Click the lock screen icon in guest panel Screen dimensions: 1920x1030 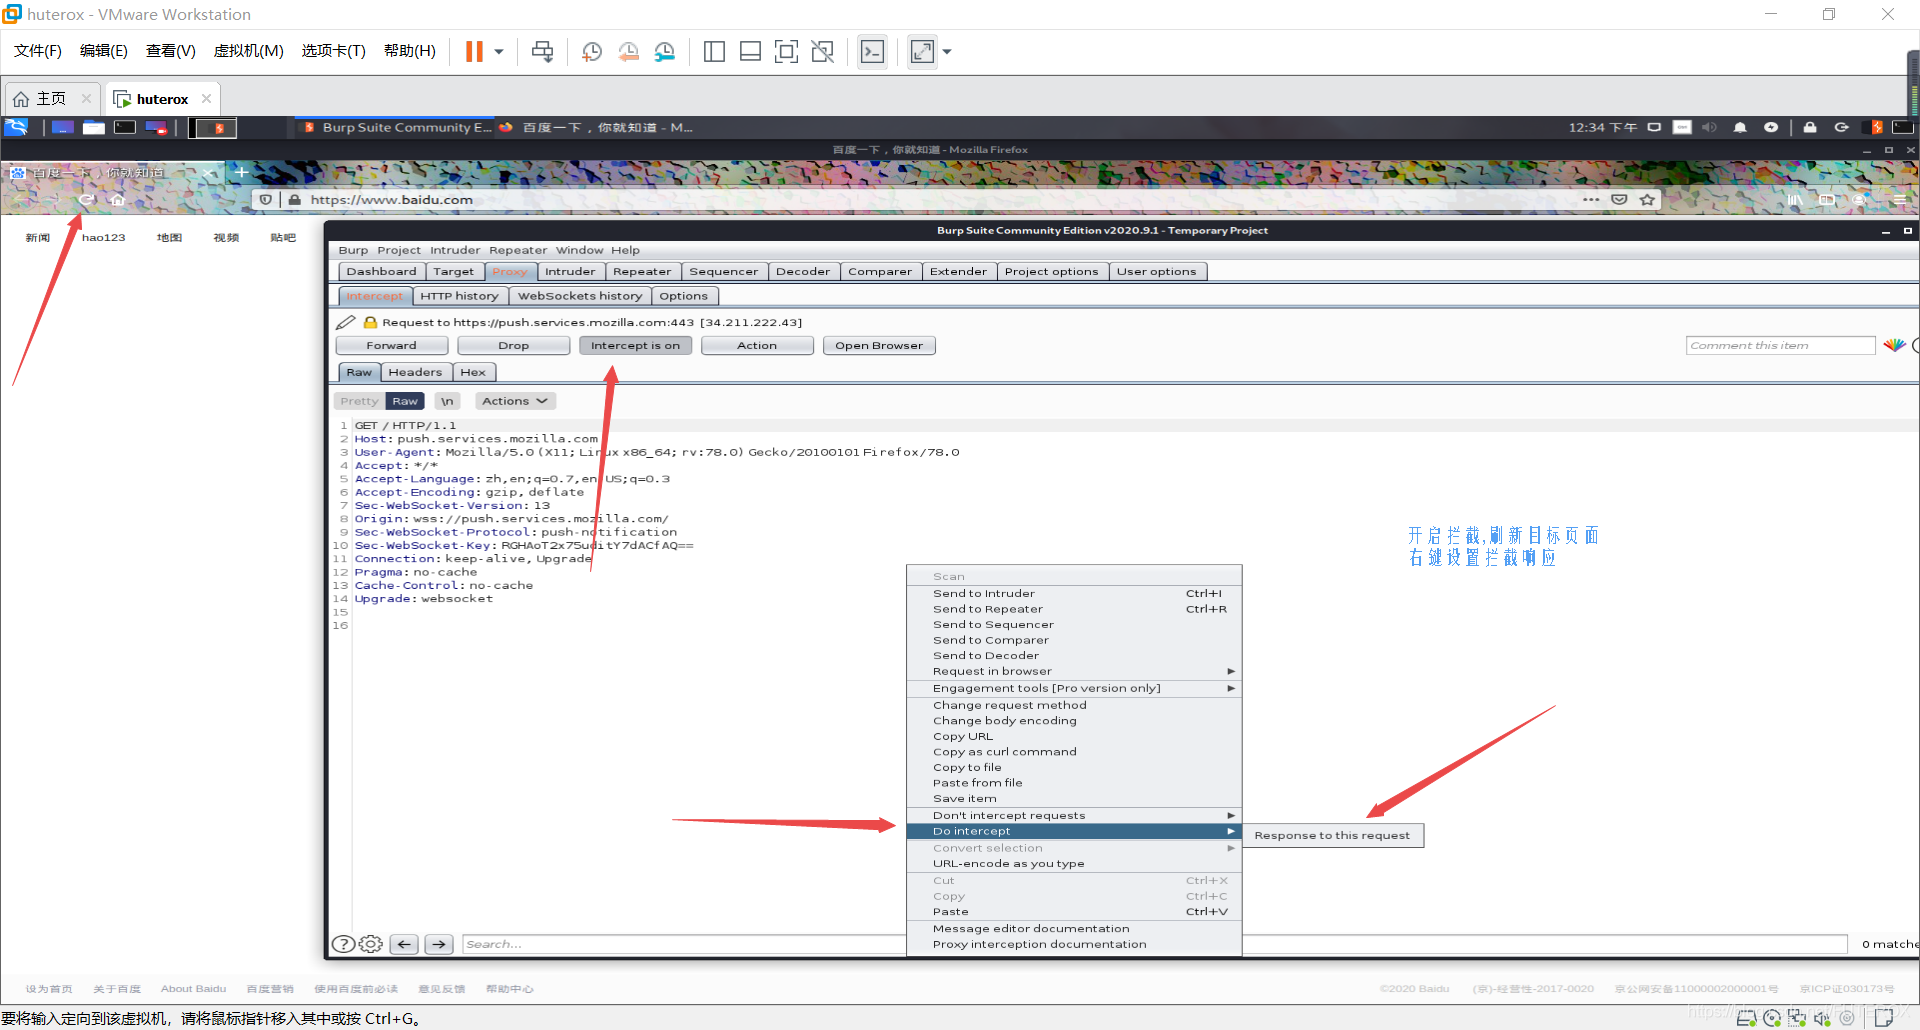coord(1810,127)
